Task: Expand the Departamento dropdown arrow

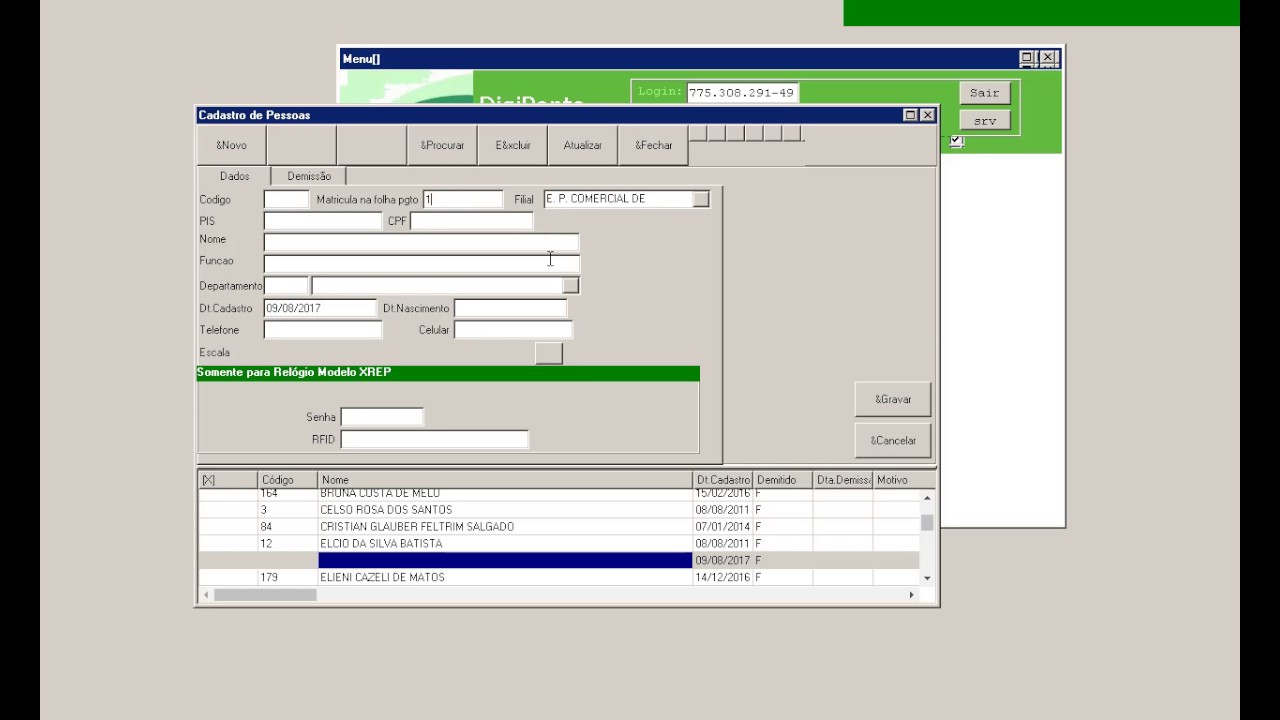Action: (570, 285)
